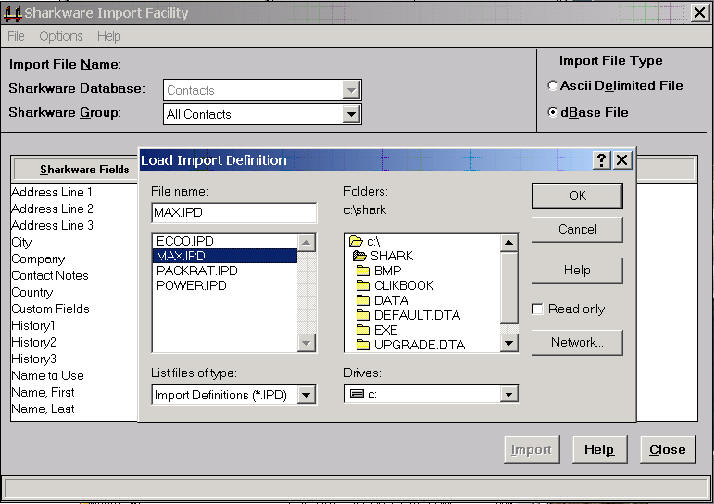Click the Sharkware app icon in title bar

click(x=12, y=13)
